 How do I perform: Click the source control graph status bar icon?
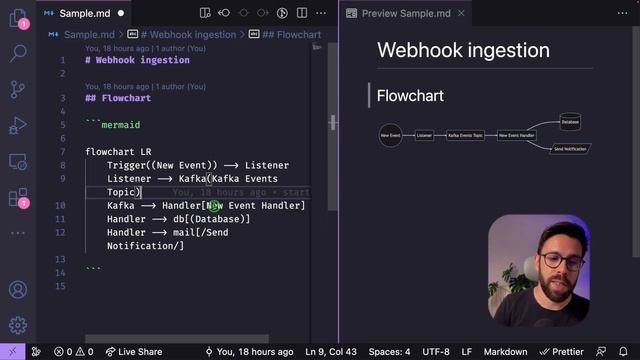click(x=36, y=351)
